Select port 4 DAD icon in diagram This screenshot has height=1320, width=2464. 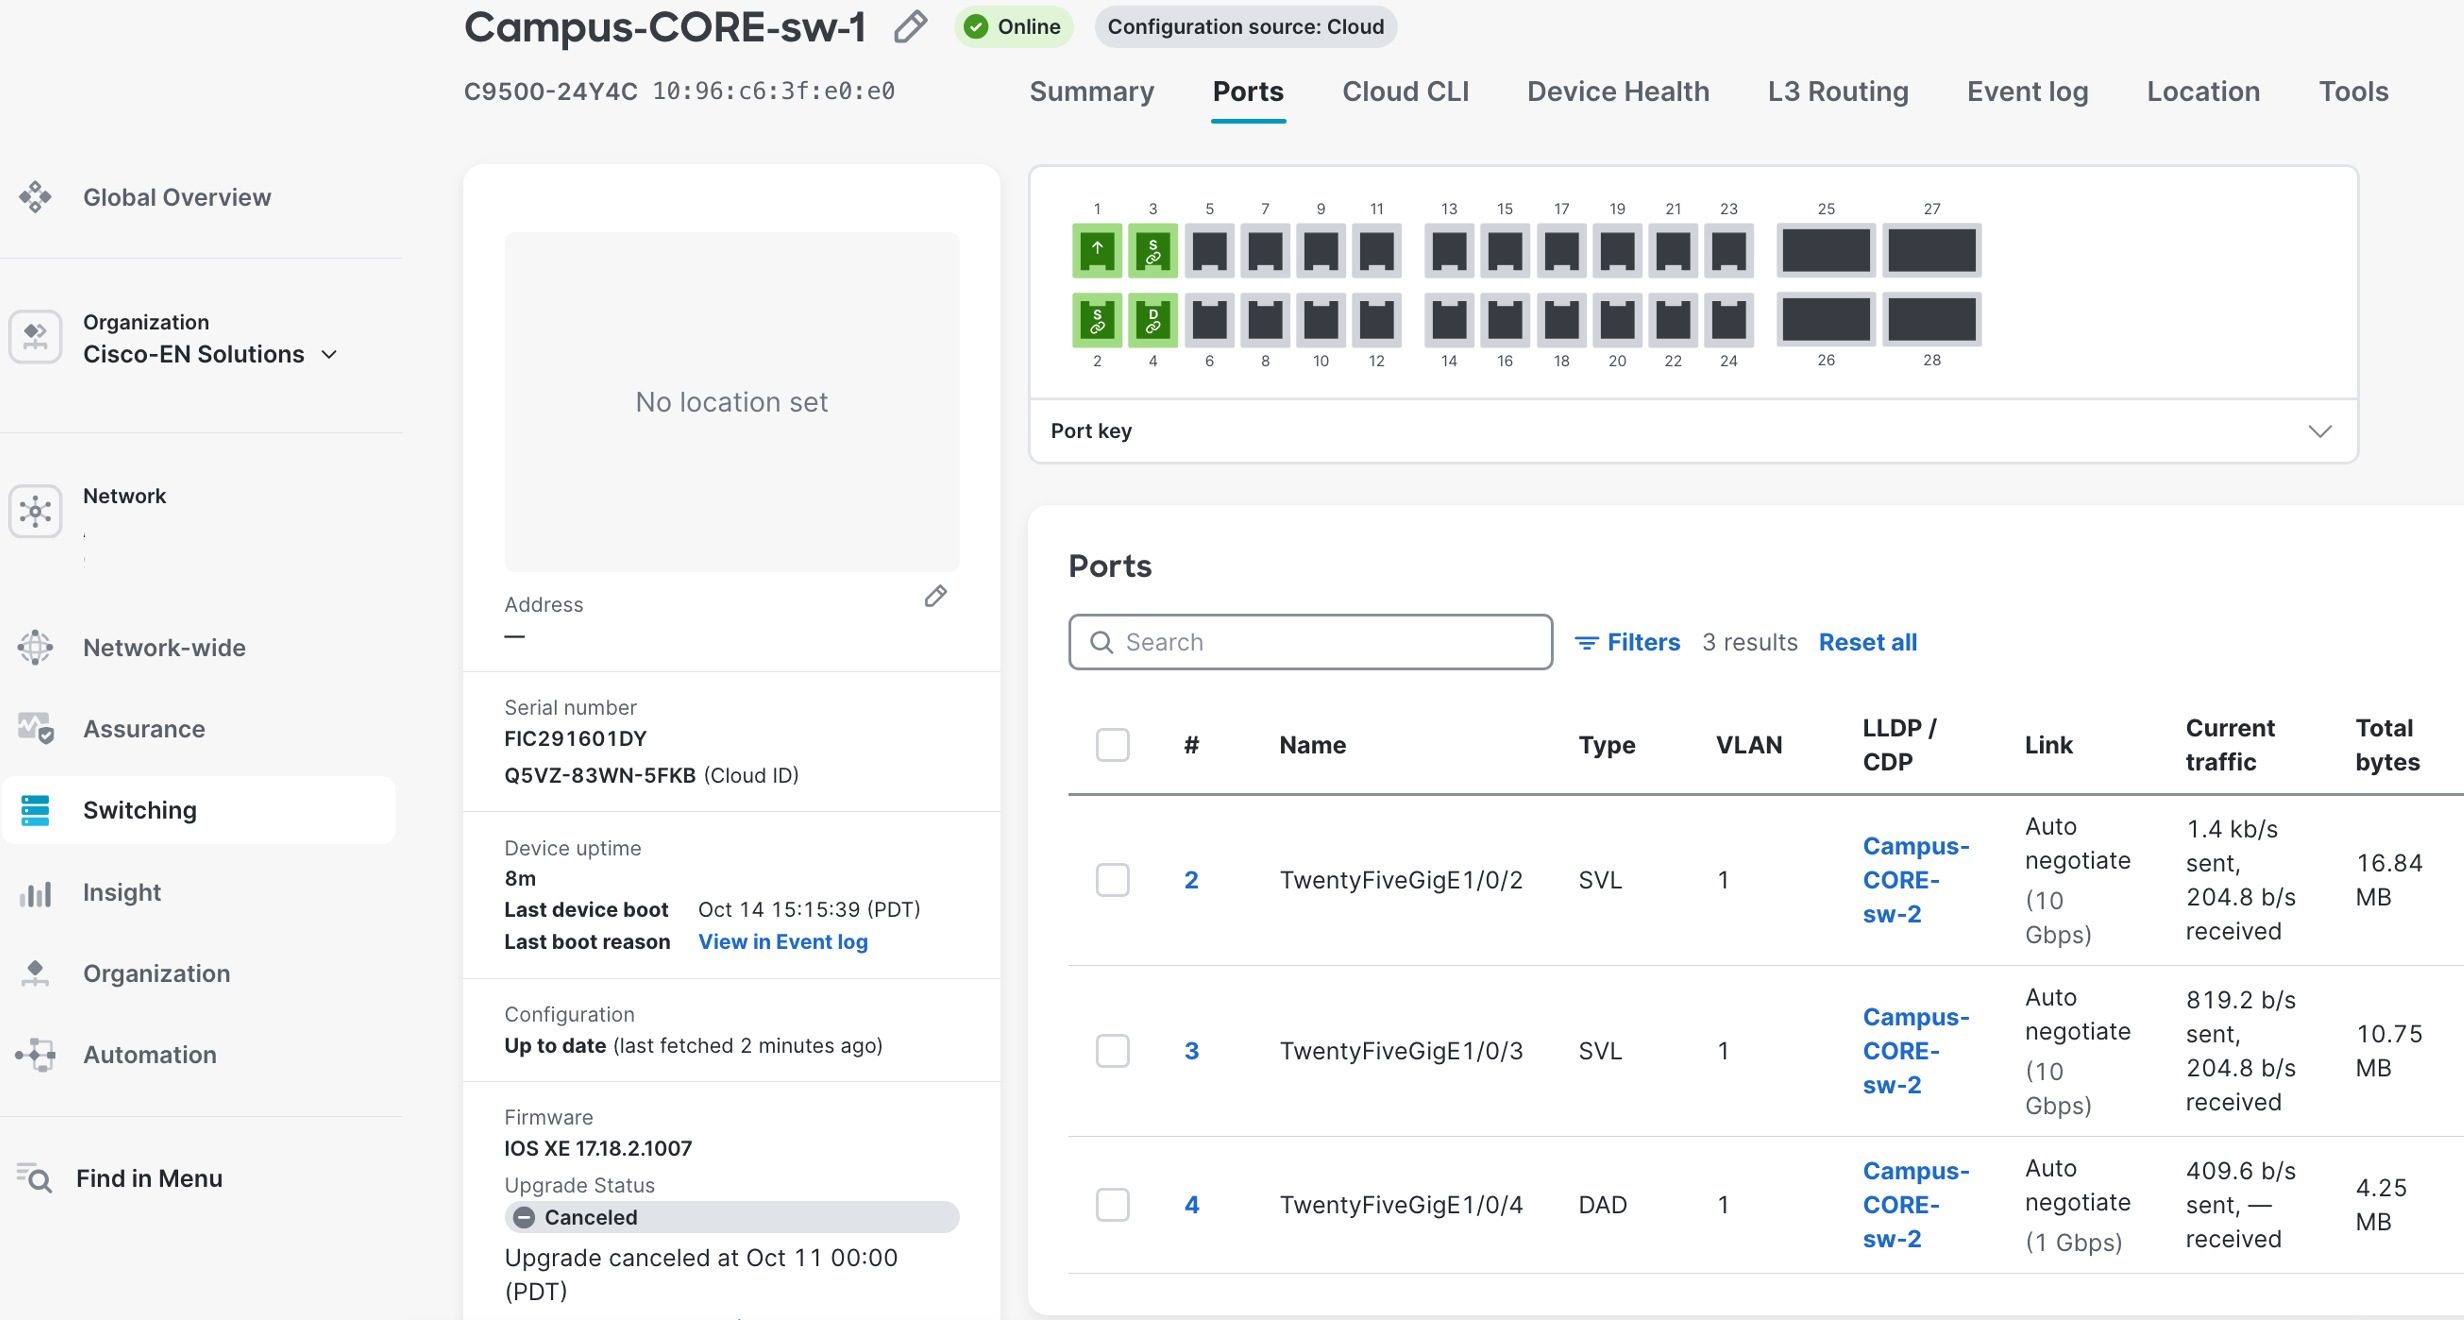(x=1152, y=320)
